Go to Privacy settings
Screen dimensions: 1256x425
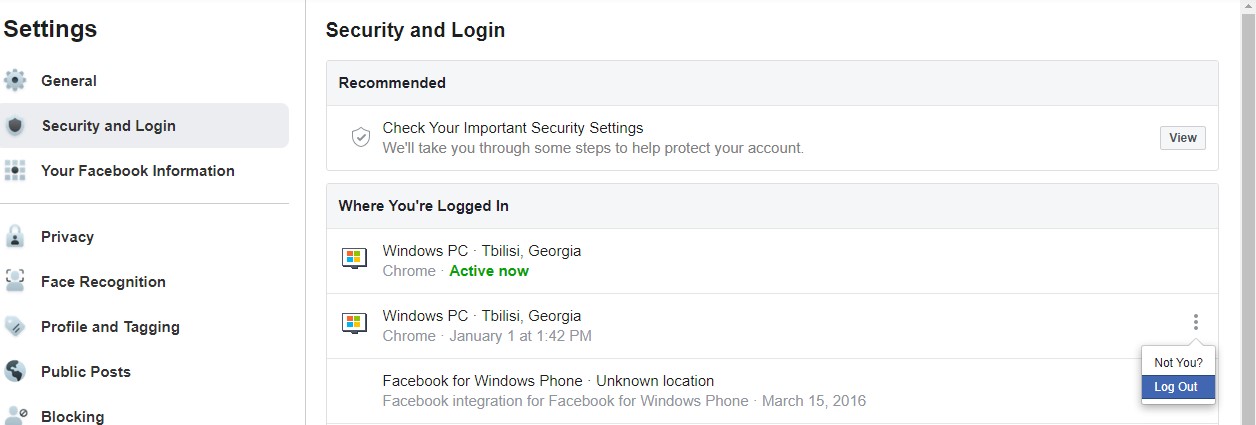[67, 237]
